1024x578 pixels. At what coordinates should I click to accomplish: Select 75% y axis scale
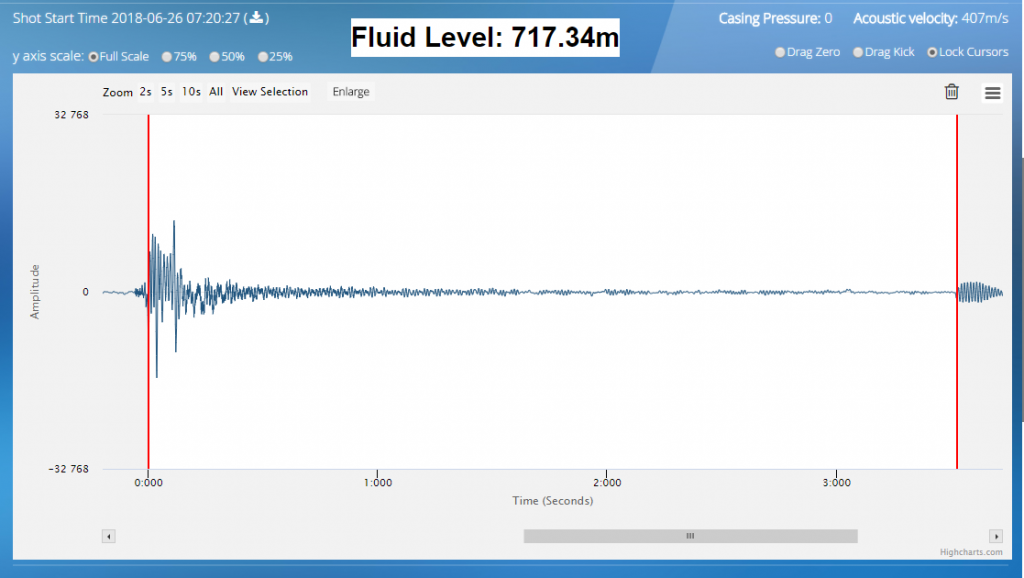(x=167, y=57)
